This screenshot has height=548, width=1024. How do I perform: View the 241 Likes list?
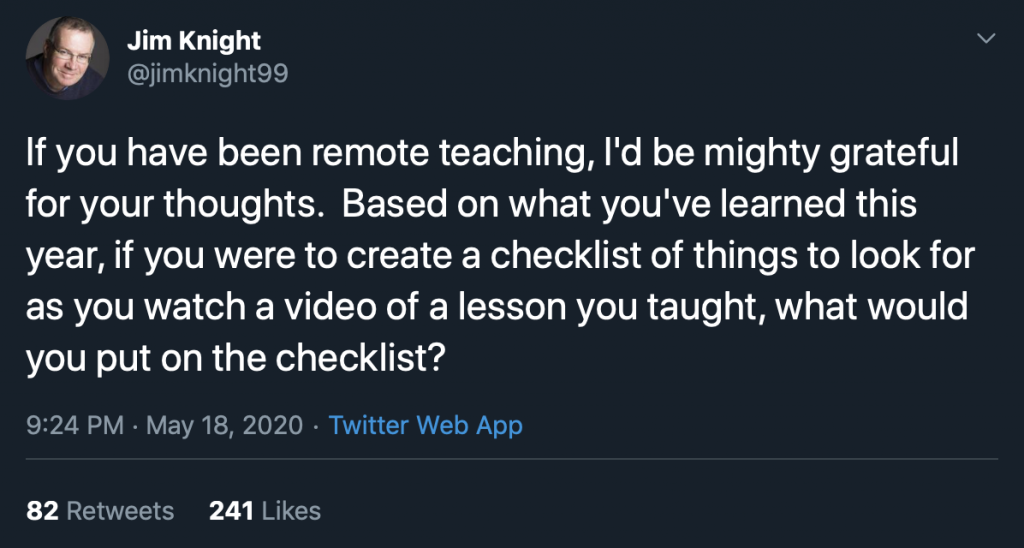coord(265,511)
